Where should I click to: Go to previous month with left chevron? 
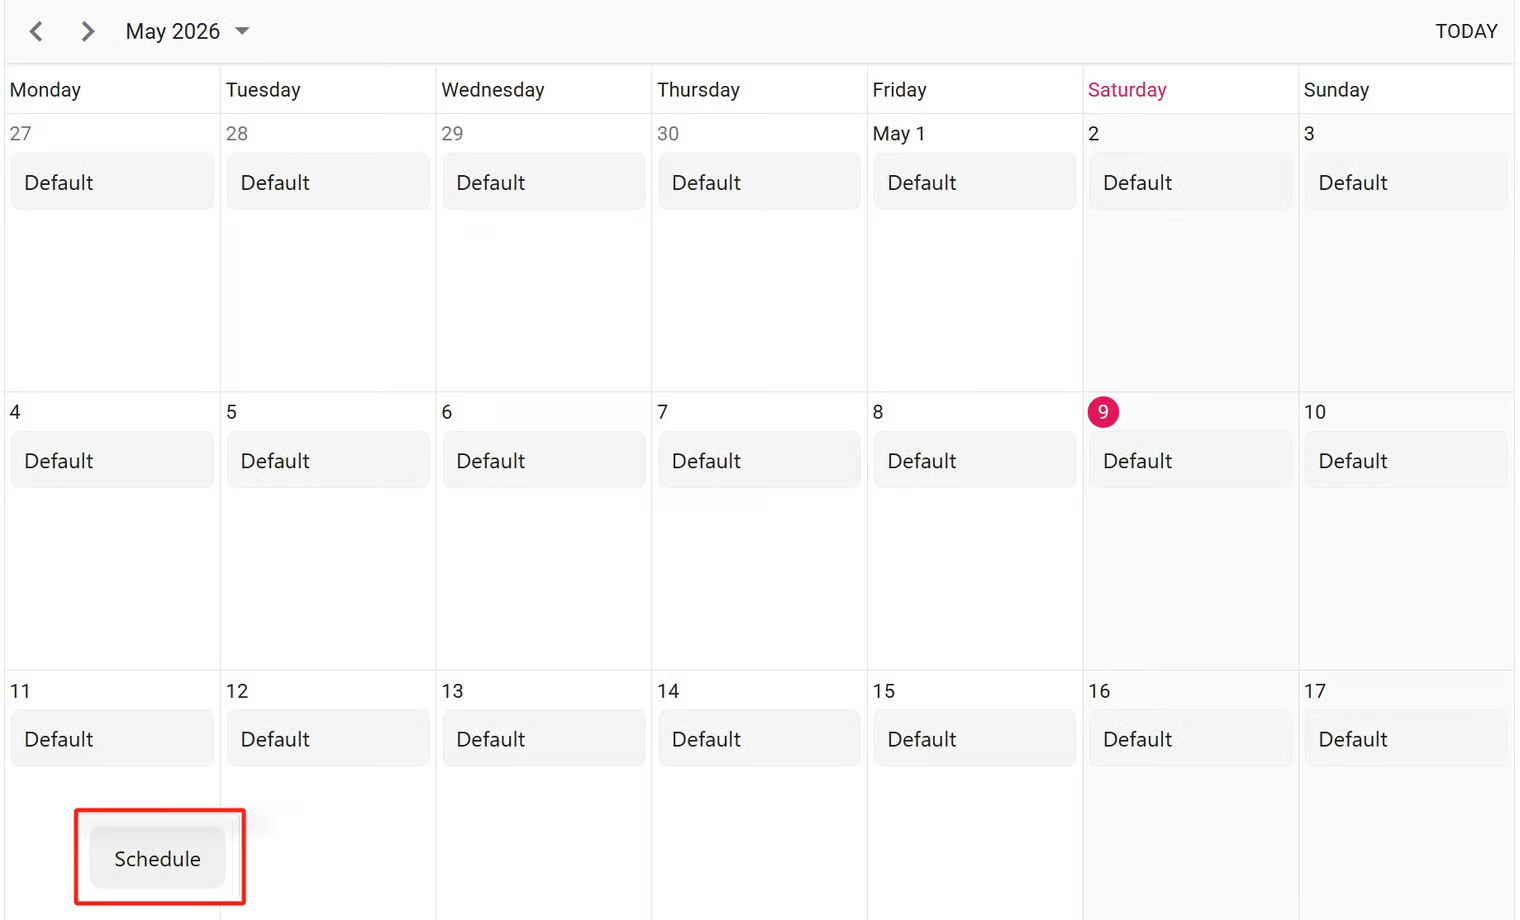(x=36, y=31)
